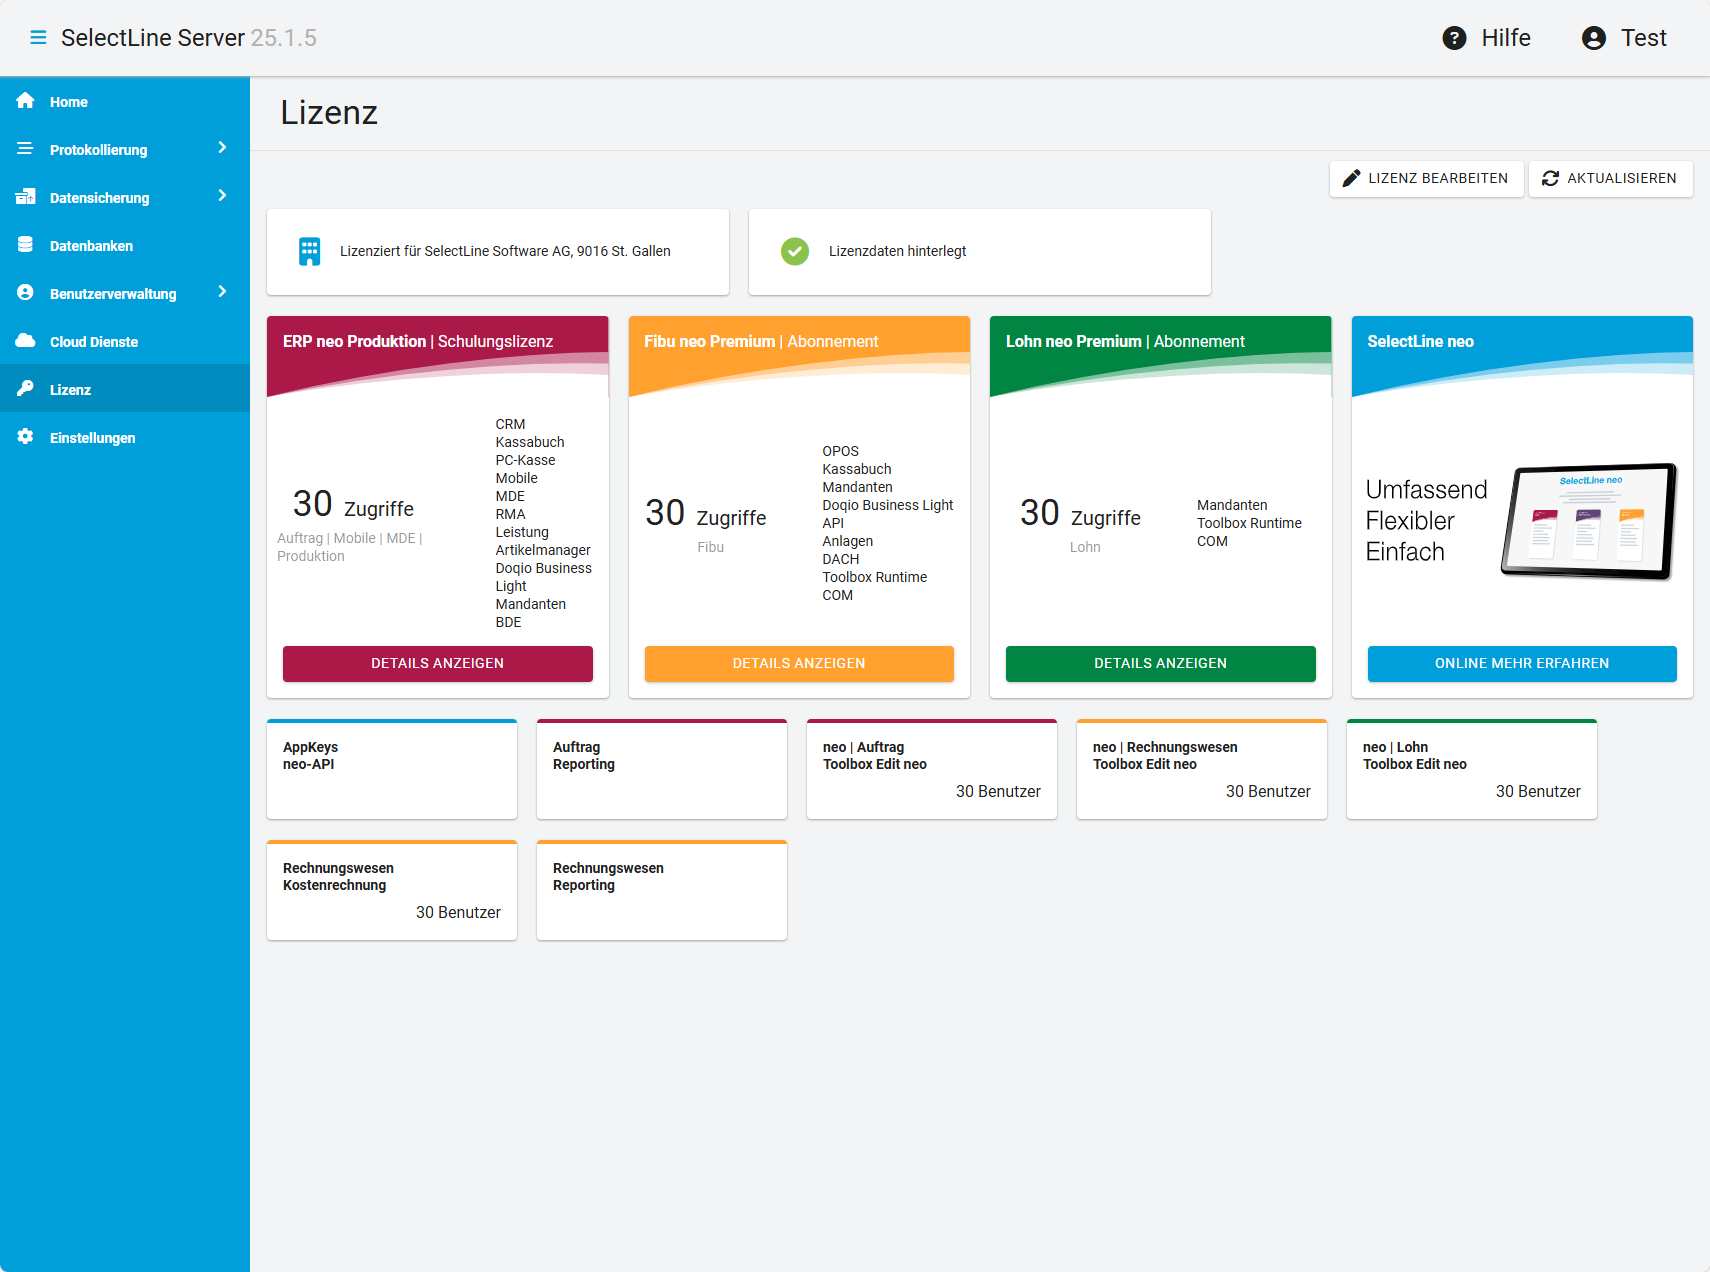Click the building icon beside Lizenziert für
The width and height of the screenshot is (1710, 1272).
click(310, 252)
